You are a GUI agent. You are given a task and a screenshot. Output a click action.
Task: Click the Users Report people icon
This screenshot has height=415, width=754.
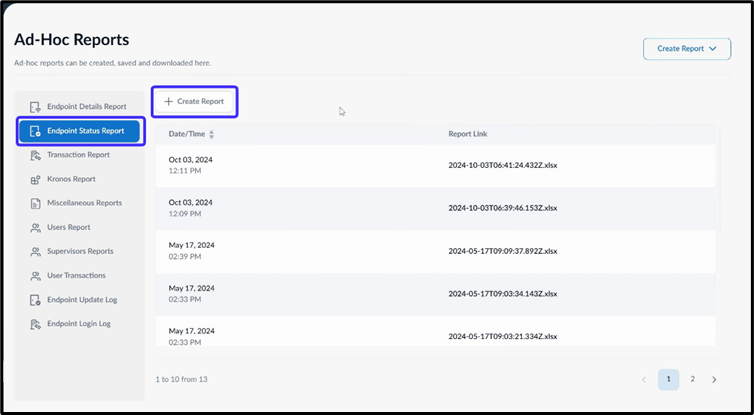coord(35,227)
